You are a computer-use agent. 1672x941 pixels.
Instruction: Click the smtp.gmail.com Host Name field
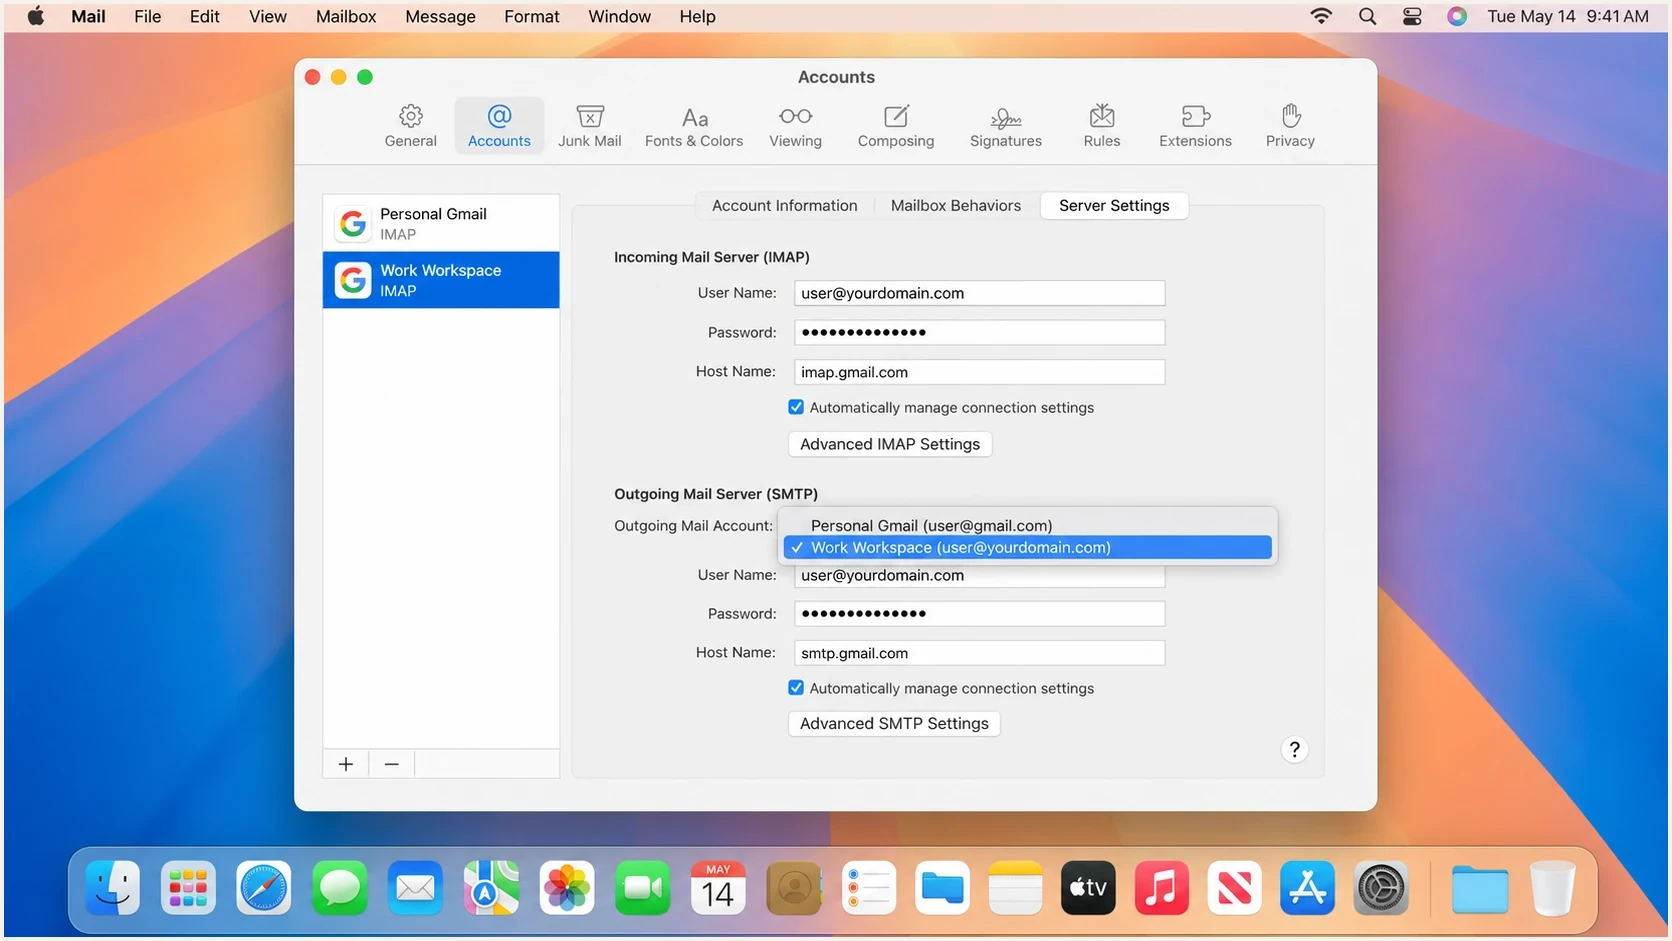point(980,653)
